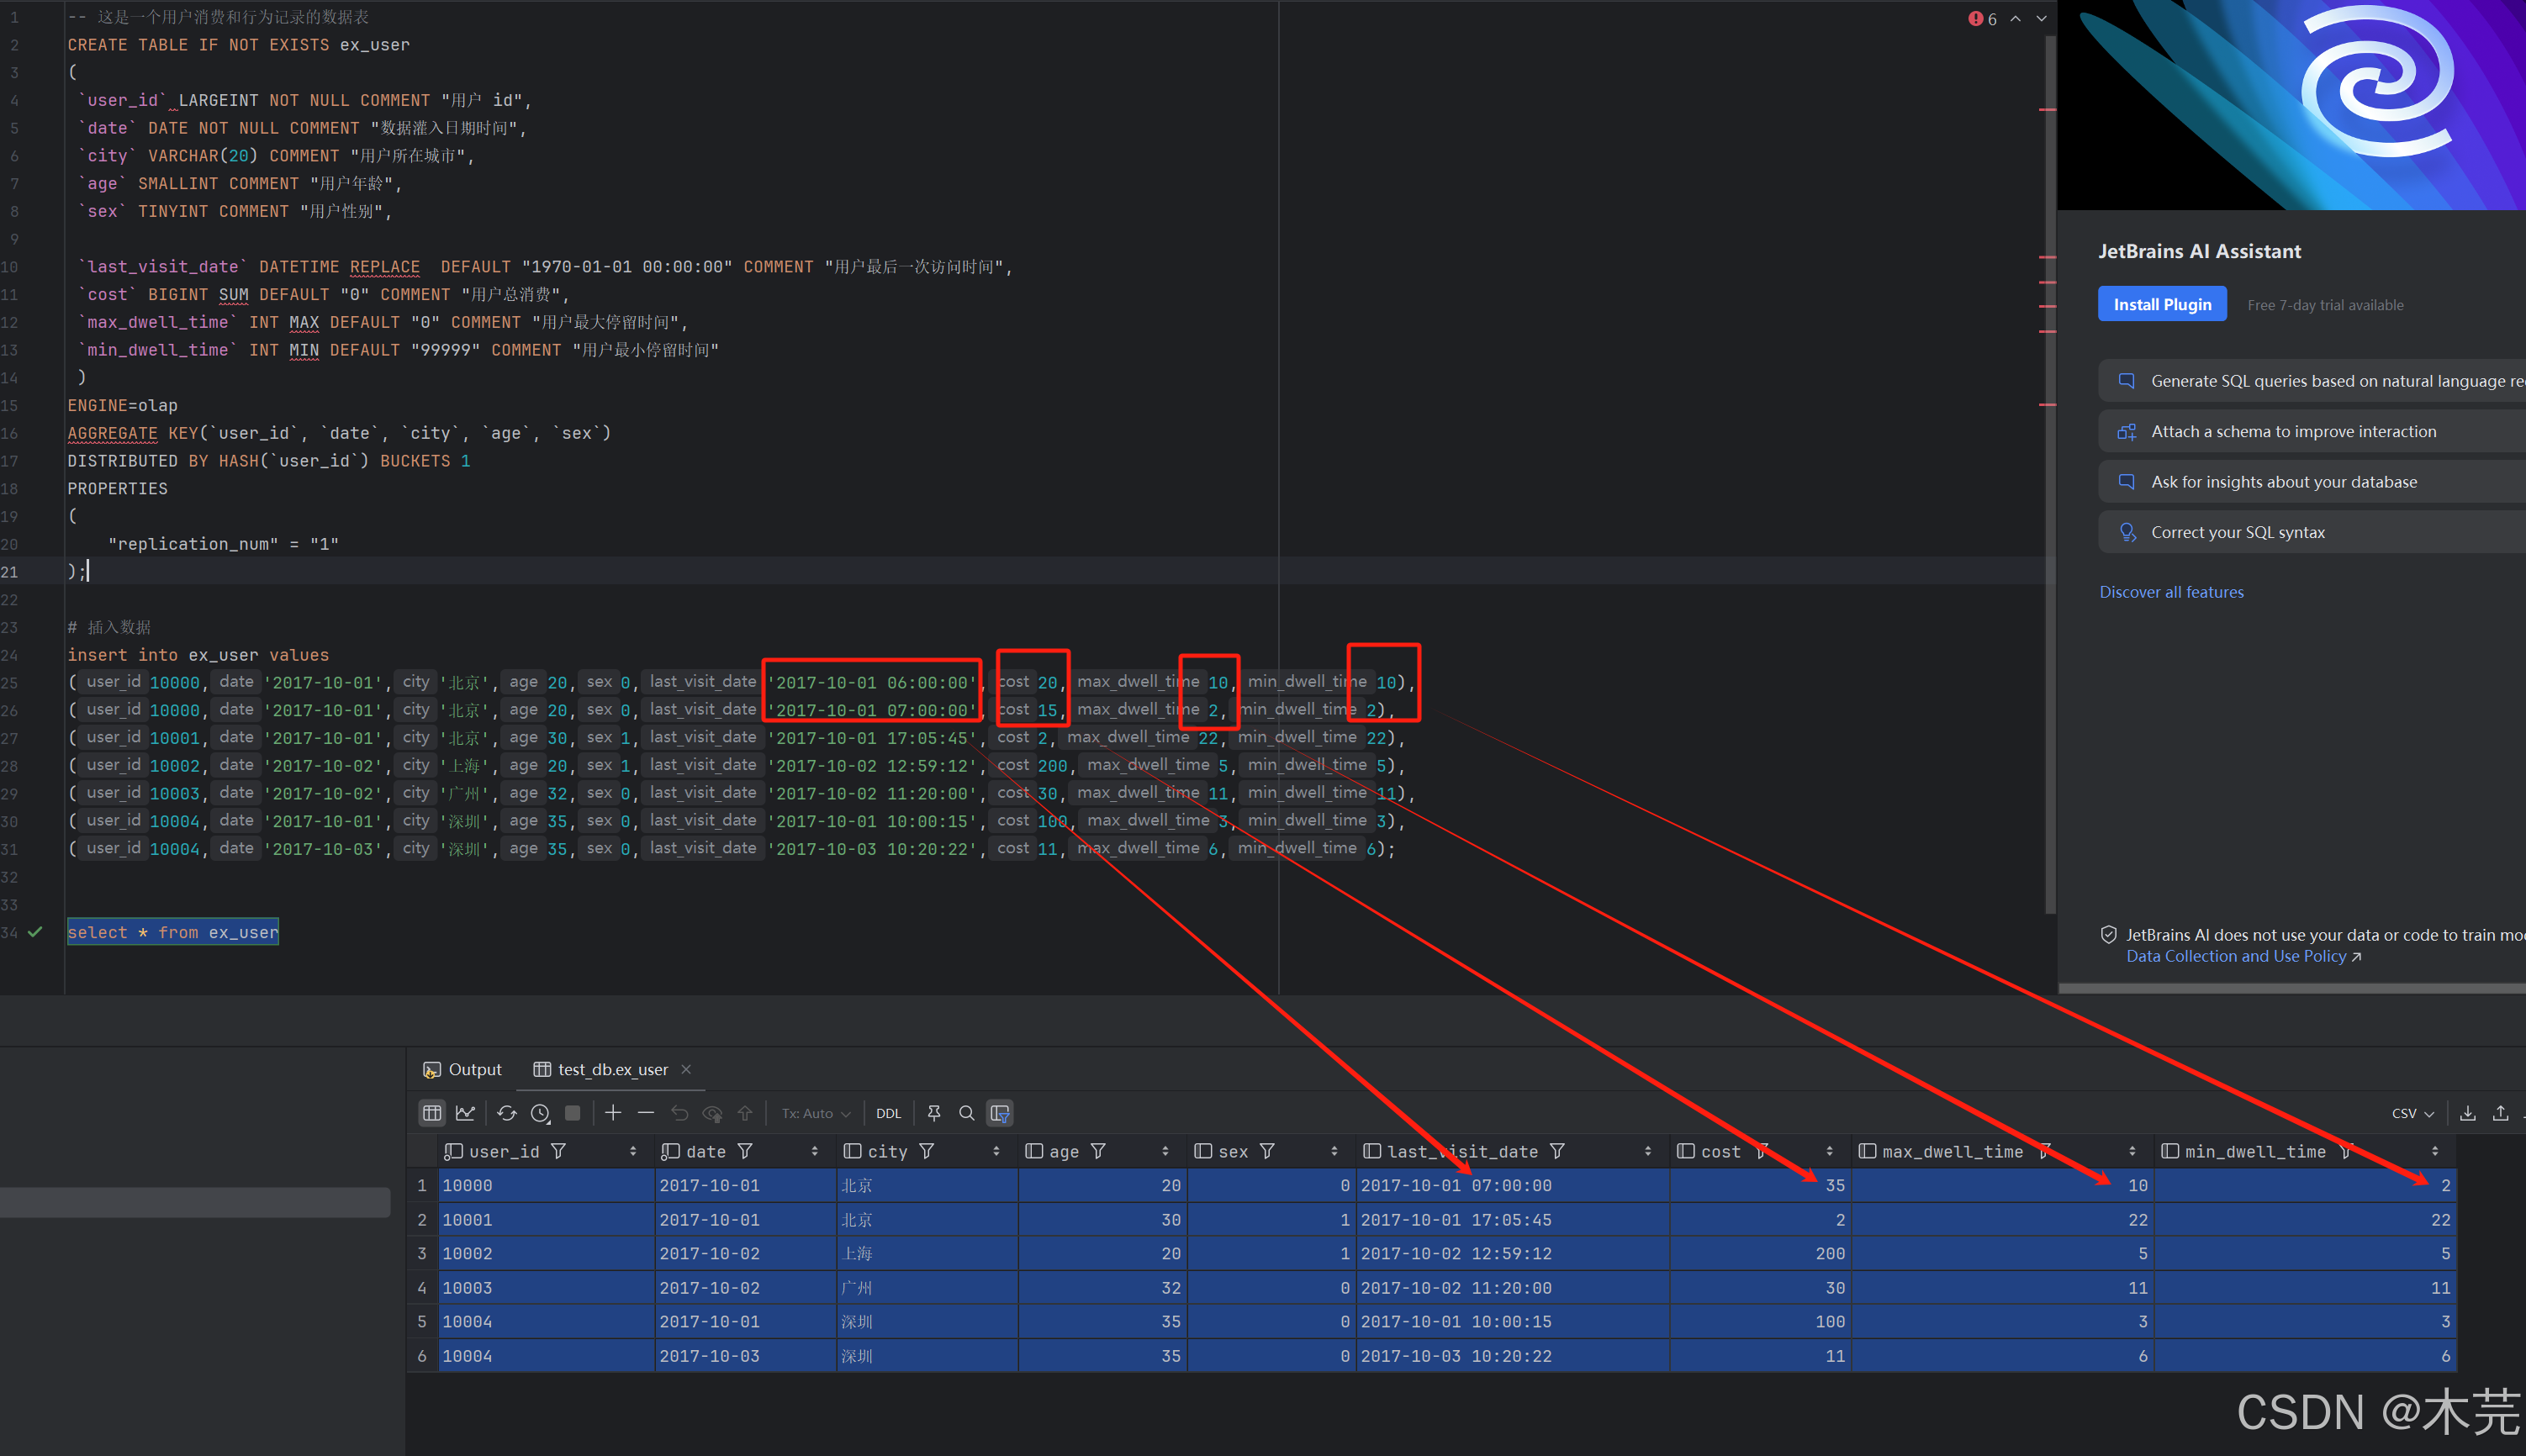The height and width of the screenshot is (1456, 2526).
Task: Open search in results grid
Action: tap(967, 1113)
